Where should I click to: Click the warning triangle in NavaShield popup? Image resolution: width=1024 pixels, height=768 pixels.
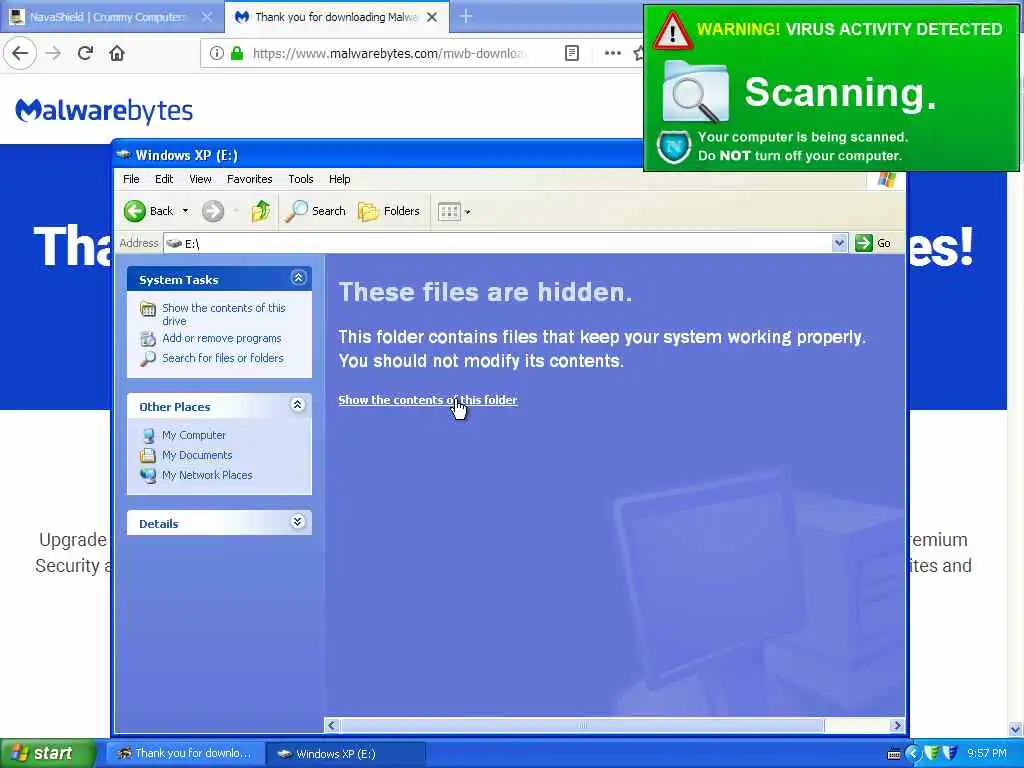pyautogui.click(x=673, y=30)
